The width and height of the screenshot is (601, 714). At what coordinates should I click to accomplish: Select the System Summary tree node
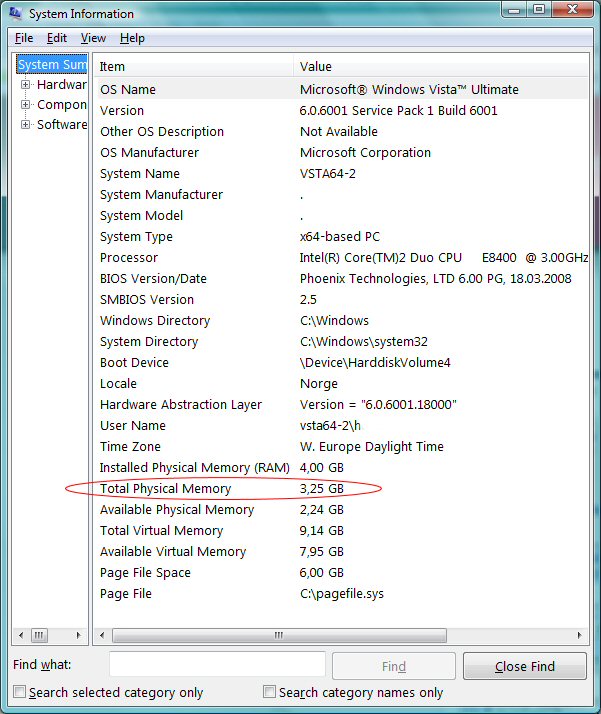click(x=52, y=65)
